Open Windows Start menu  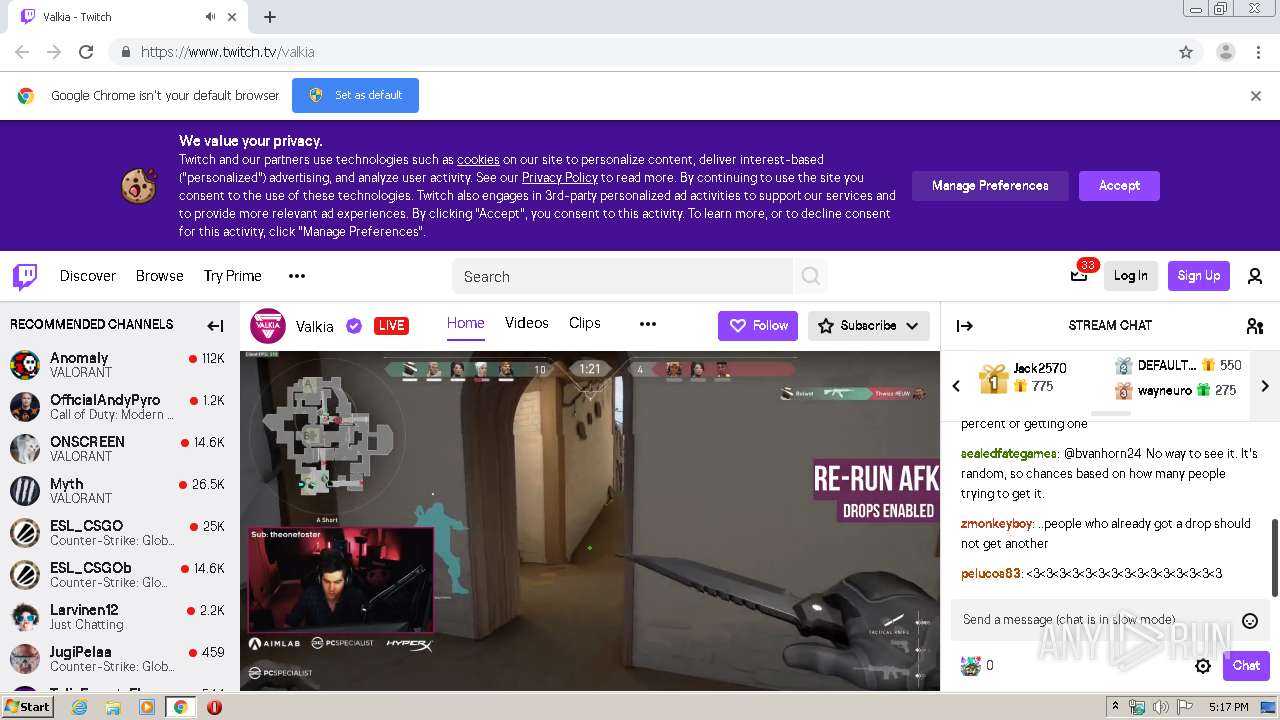coord(27,707)
